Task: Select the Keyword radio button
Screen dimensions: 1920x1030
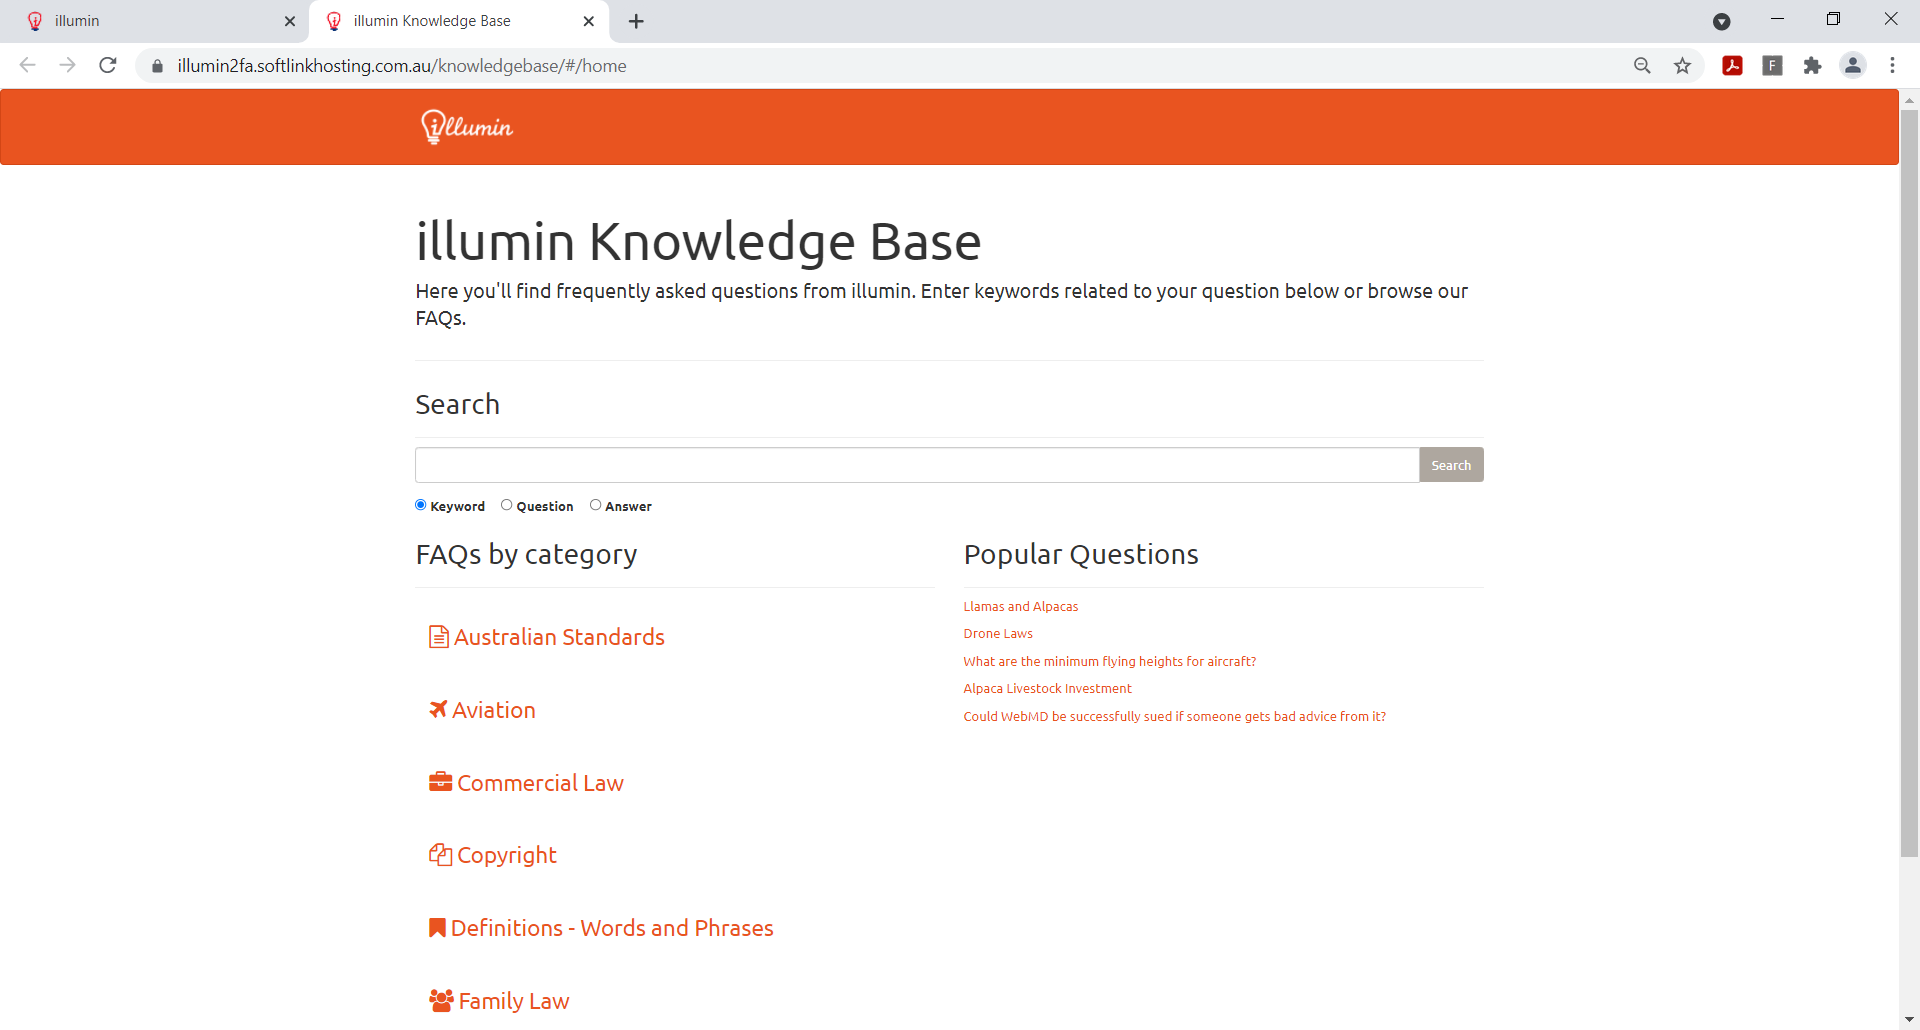Action: (420, 505)
